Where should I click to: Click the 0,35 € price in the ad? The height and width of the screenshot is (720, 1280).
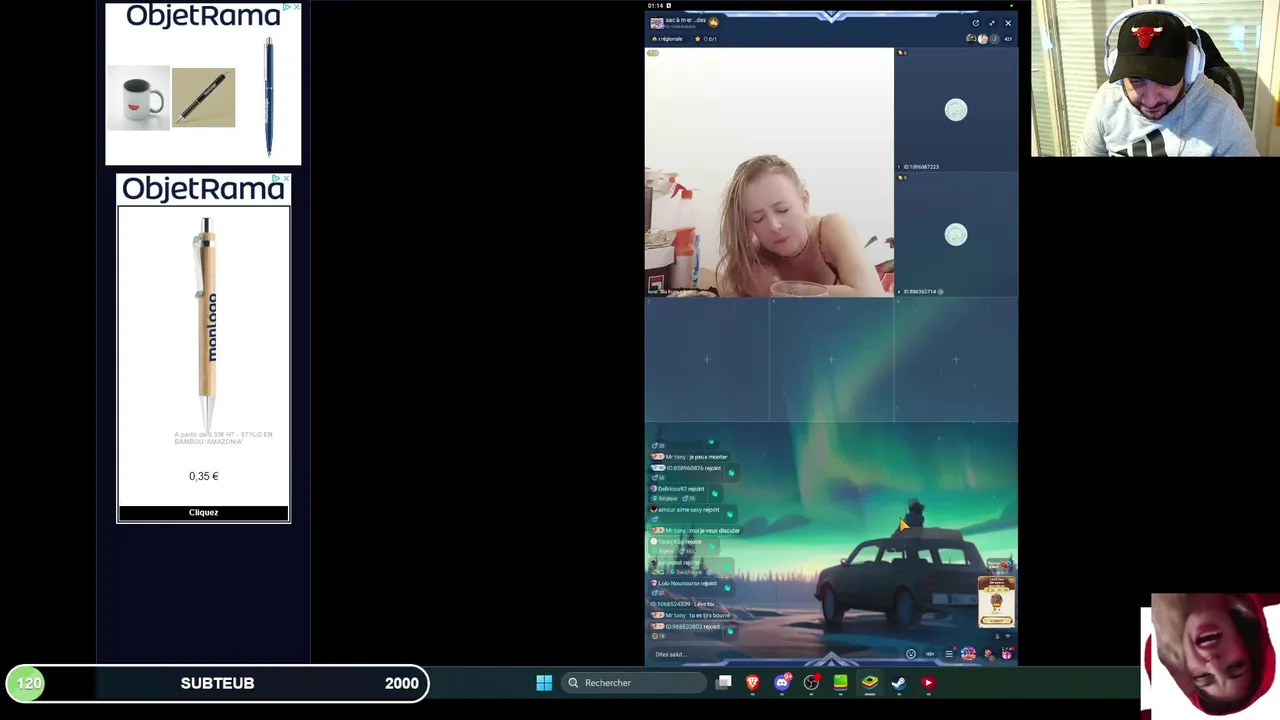tap(203, 476)
